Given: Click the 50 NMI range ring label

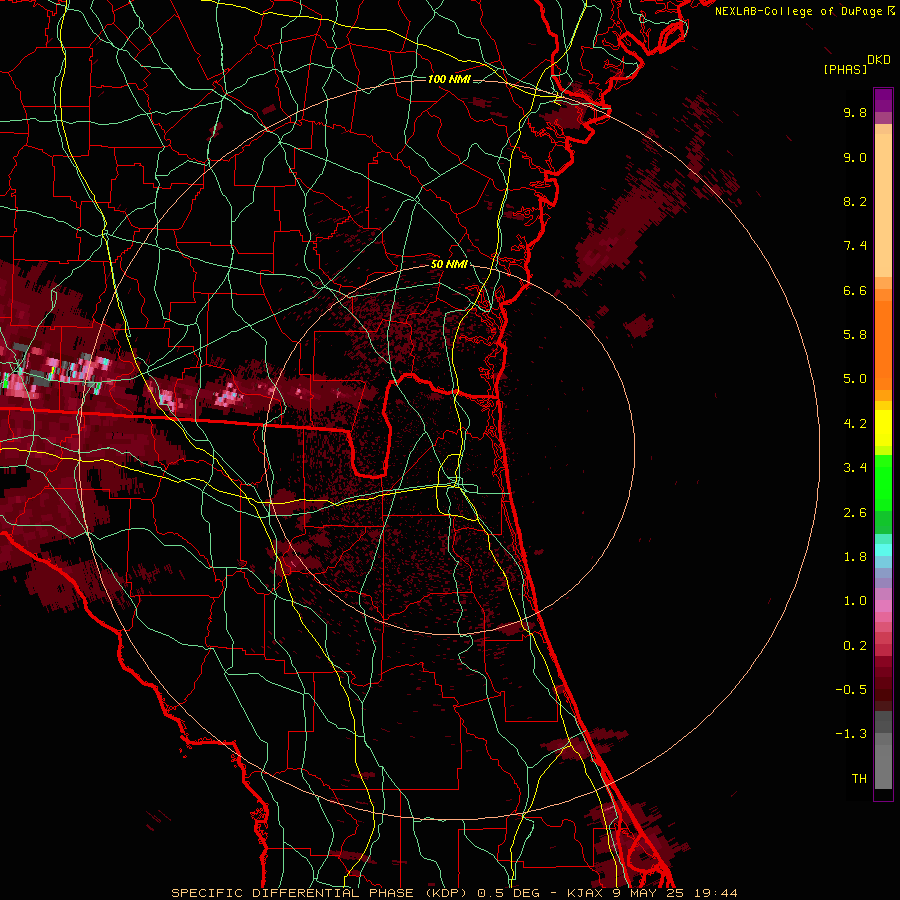Looking at the screenshot, I should (449, 265).
